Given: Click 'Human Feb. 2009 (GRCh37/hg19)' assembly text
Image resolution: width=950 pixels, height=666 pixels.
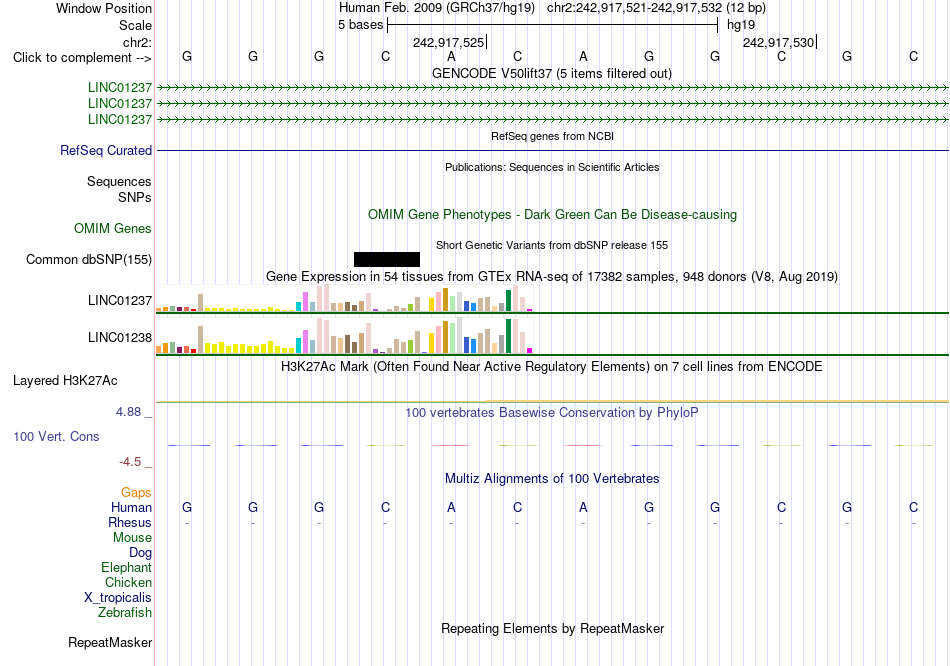Looking at the screenshot, I should pyautogui.click(x=437, y=8).
